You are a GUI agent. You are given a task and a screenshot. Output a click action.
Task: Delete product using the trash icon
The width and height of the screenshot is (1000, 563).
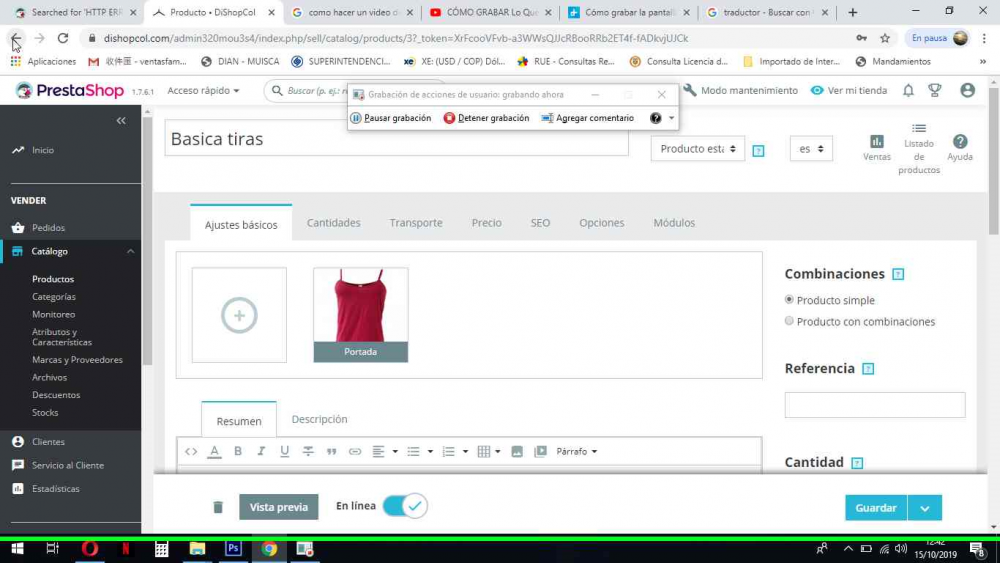218,507
